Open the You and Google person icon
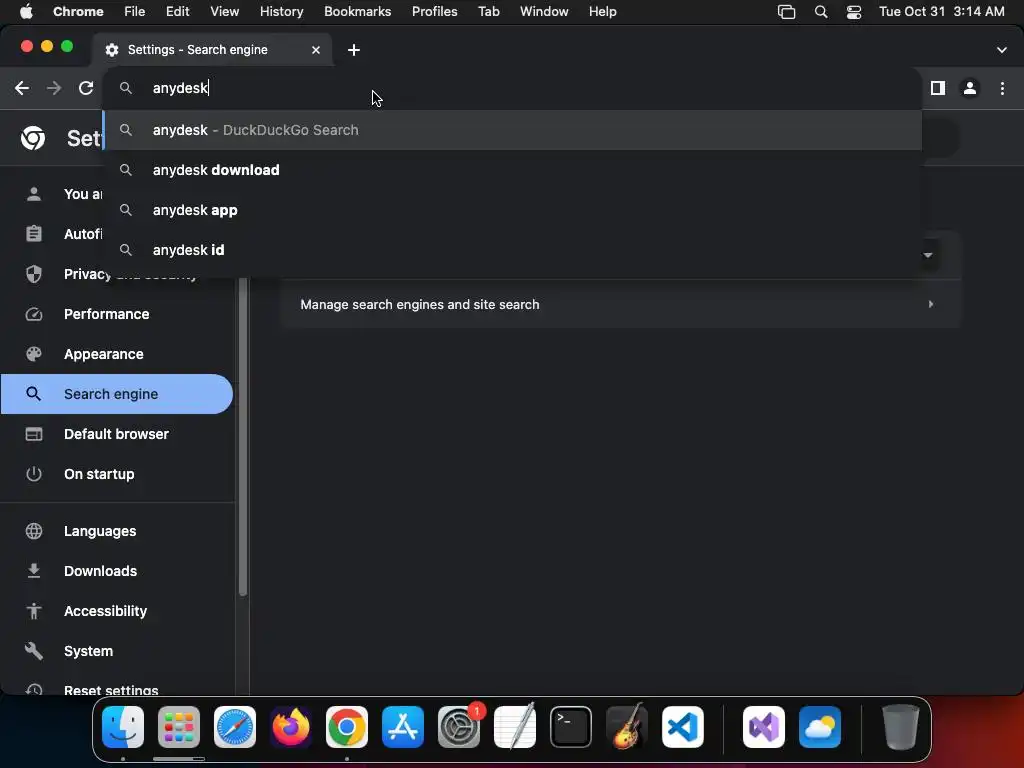 click(x=34, y=194)
